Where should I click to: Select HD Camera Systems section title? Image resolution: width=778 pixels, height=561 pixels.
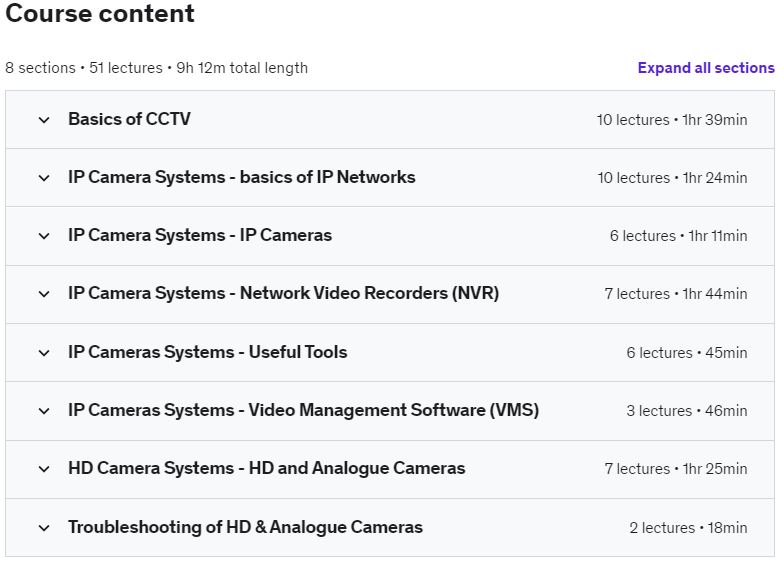pos(266,468)
